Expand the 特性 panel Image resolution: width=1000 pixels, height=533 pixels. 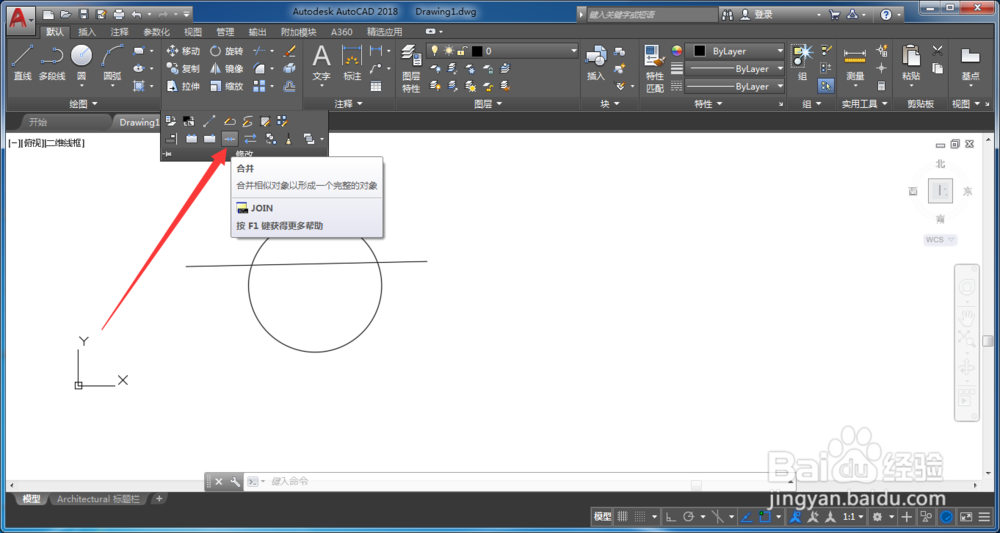tap(708, 103)
